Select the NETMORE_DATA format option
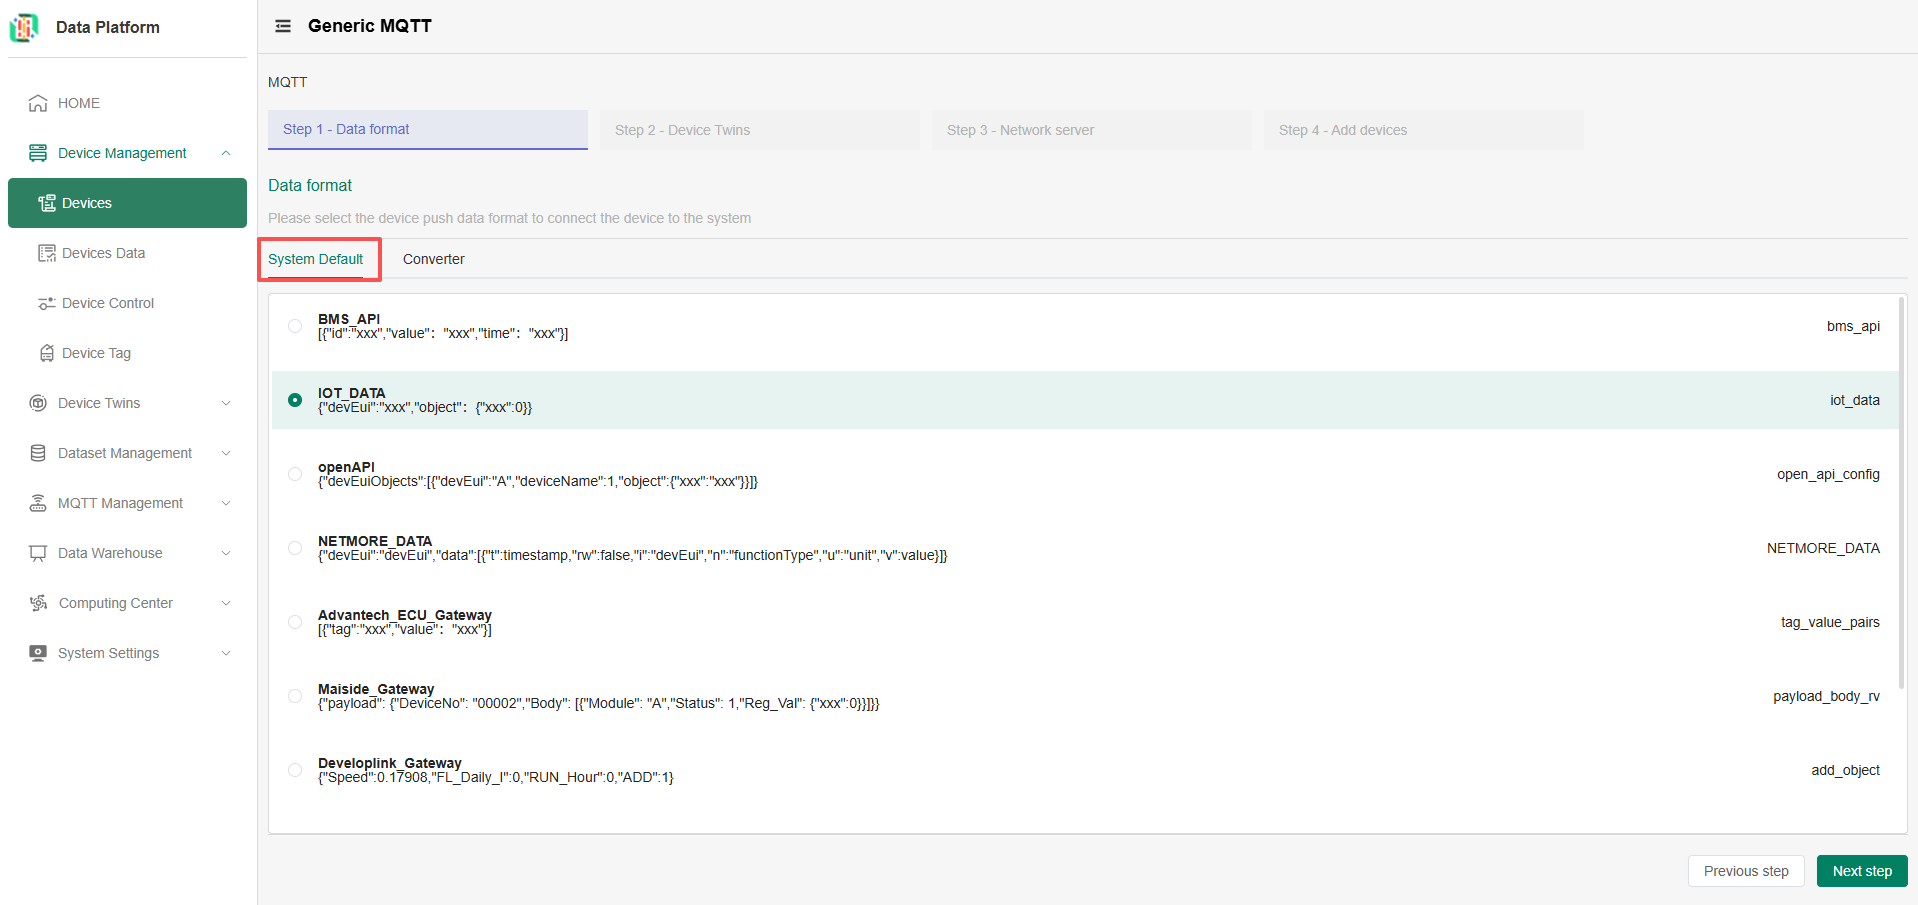Screen dimensions: 1918x905 point(295,548)
